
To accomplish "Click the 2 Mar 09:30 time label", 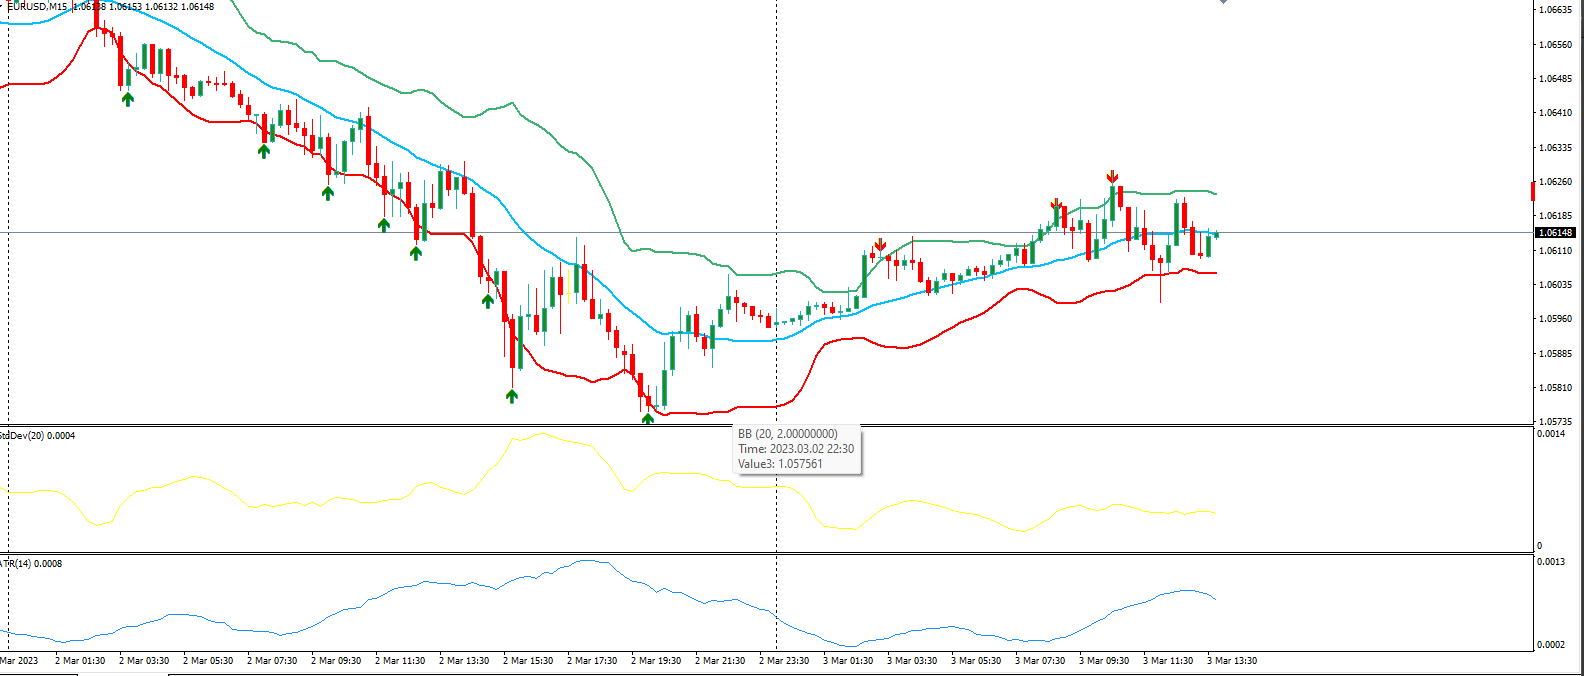I will [336, 660].
